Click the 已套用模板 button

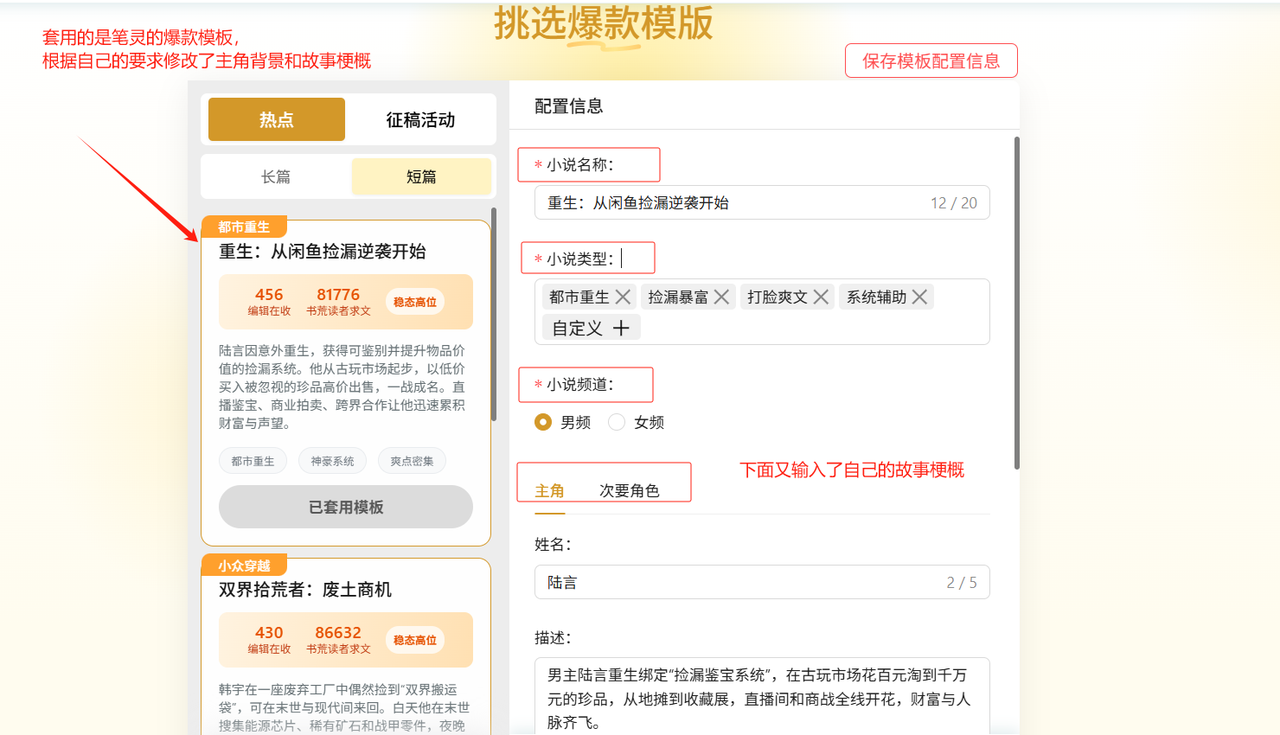(346, 507)
